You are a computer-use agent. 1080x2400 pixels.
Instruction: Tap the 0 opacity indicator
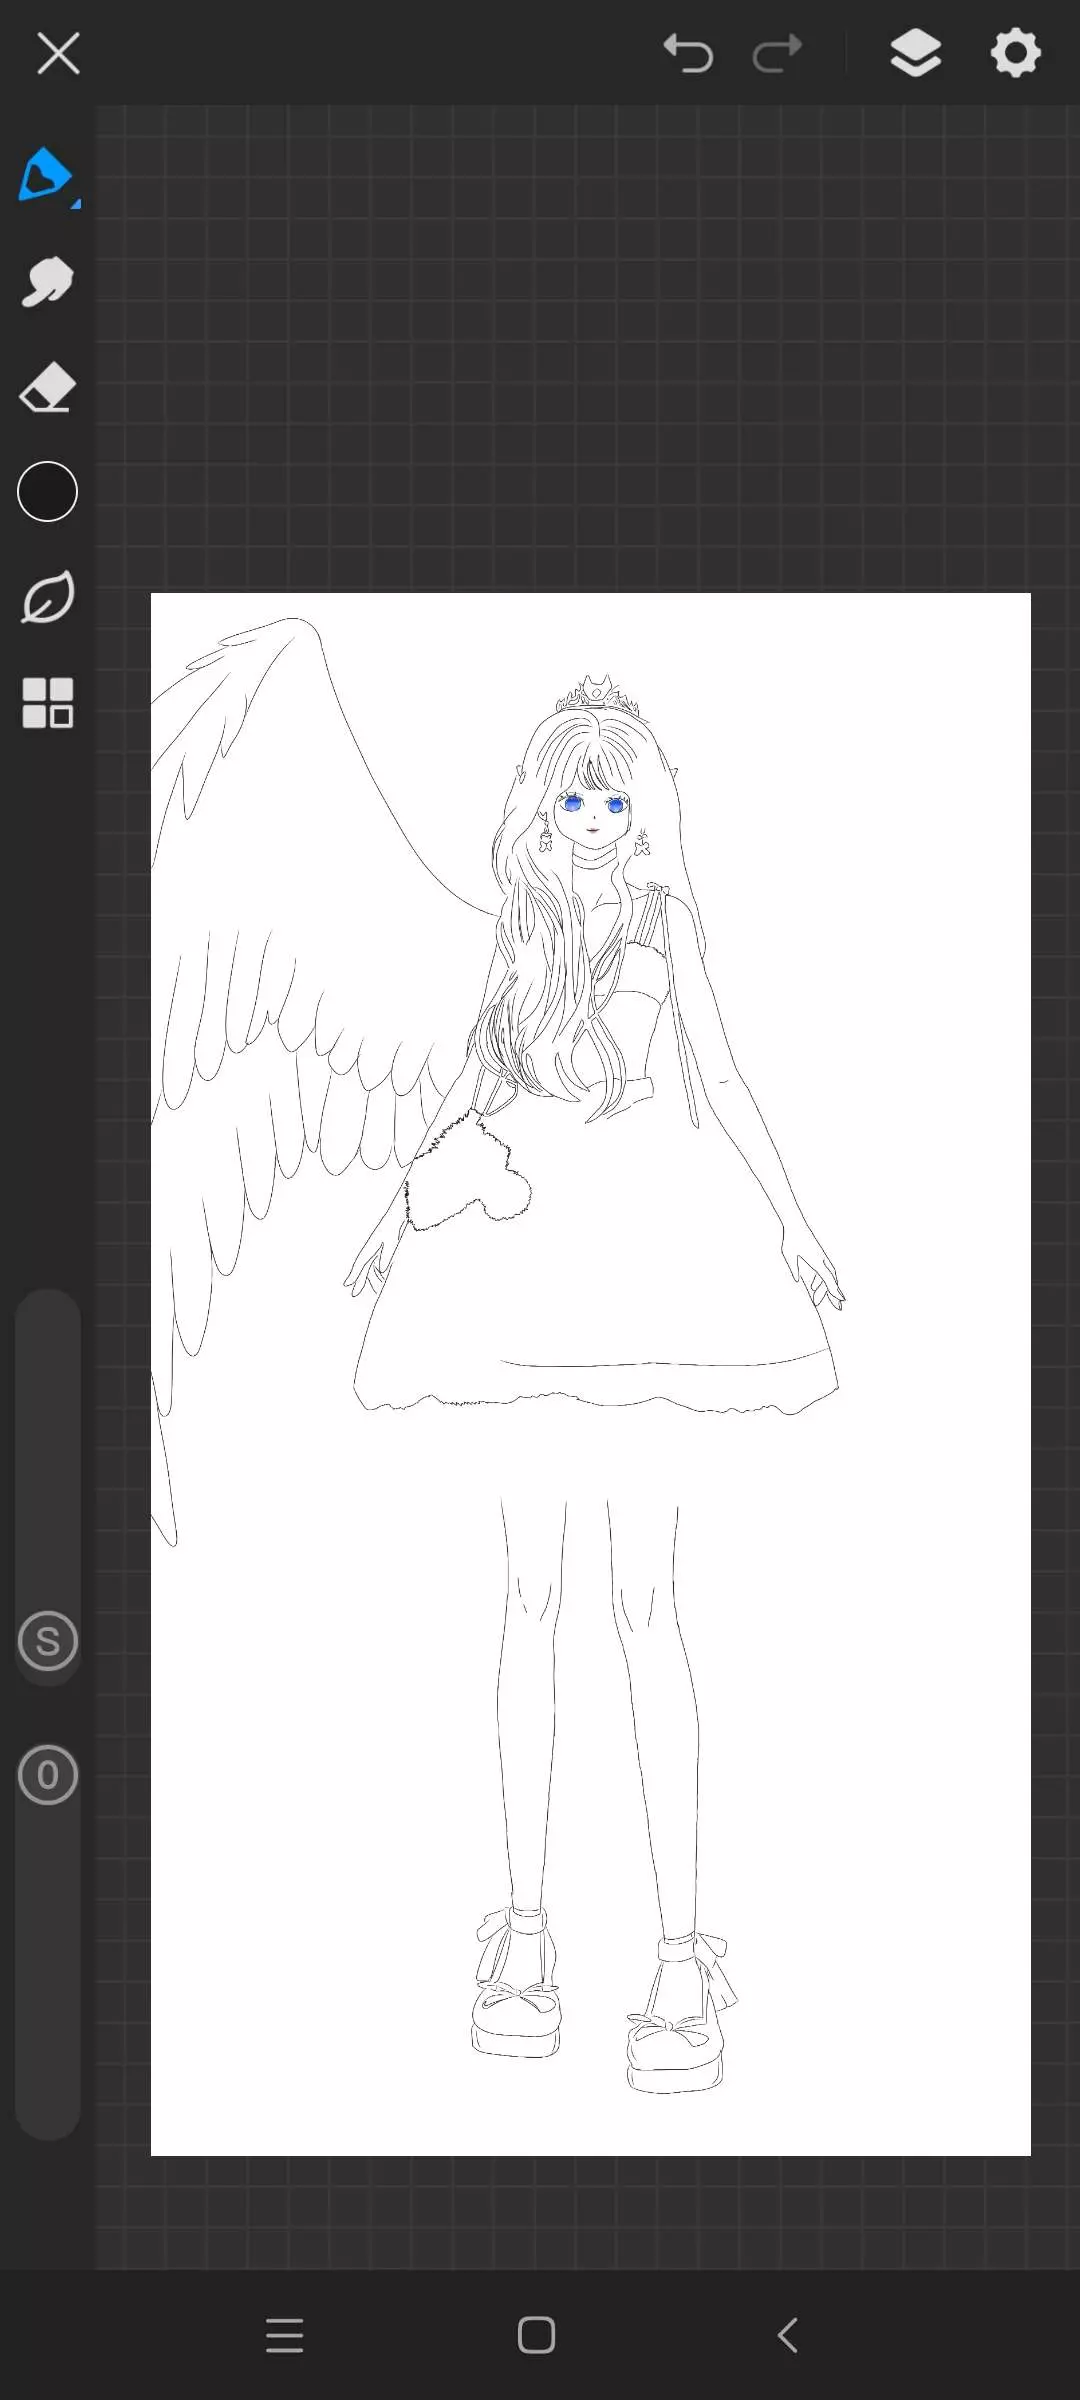coord(47,1775)
